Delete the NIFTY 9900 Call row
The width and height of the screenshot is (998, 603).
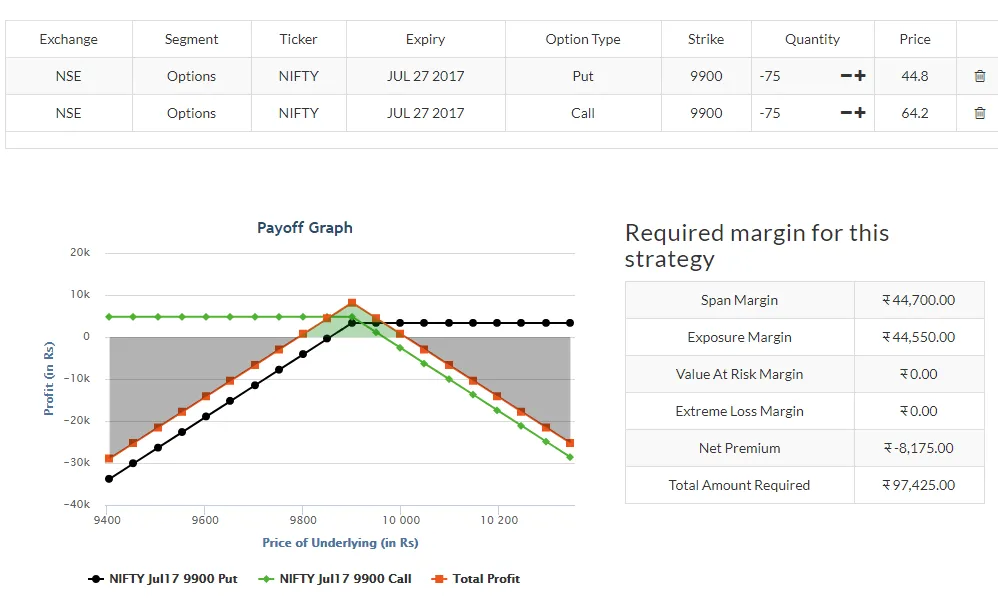[x=979, y=113]
